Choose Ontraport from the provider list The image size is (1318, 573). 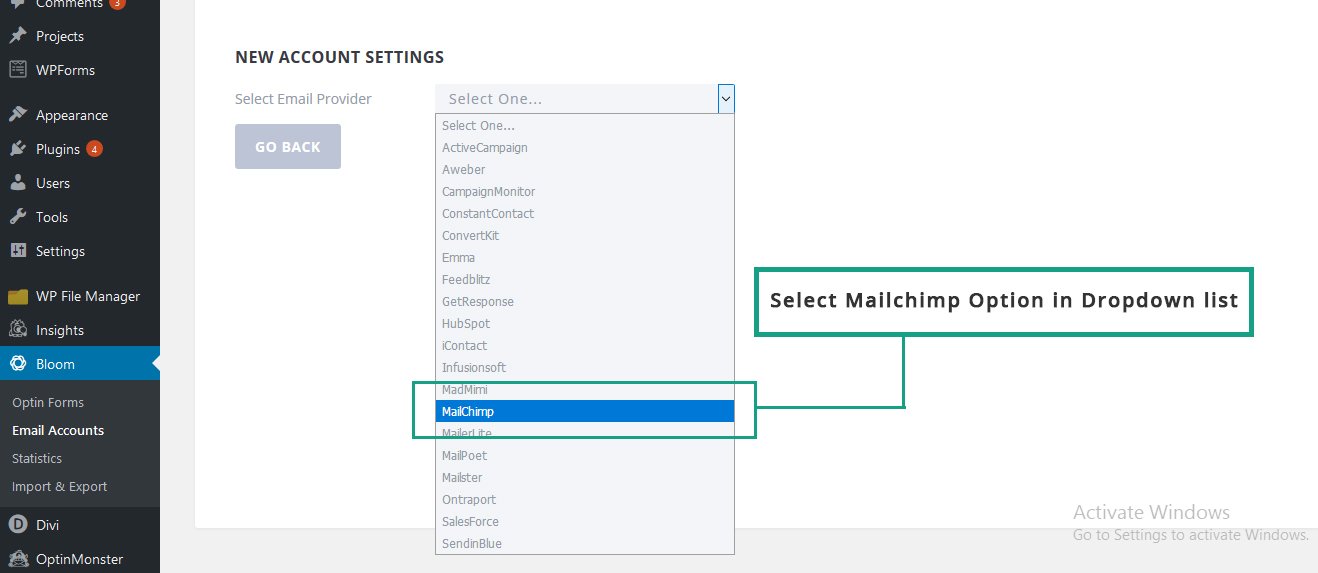(585, 499)
